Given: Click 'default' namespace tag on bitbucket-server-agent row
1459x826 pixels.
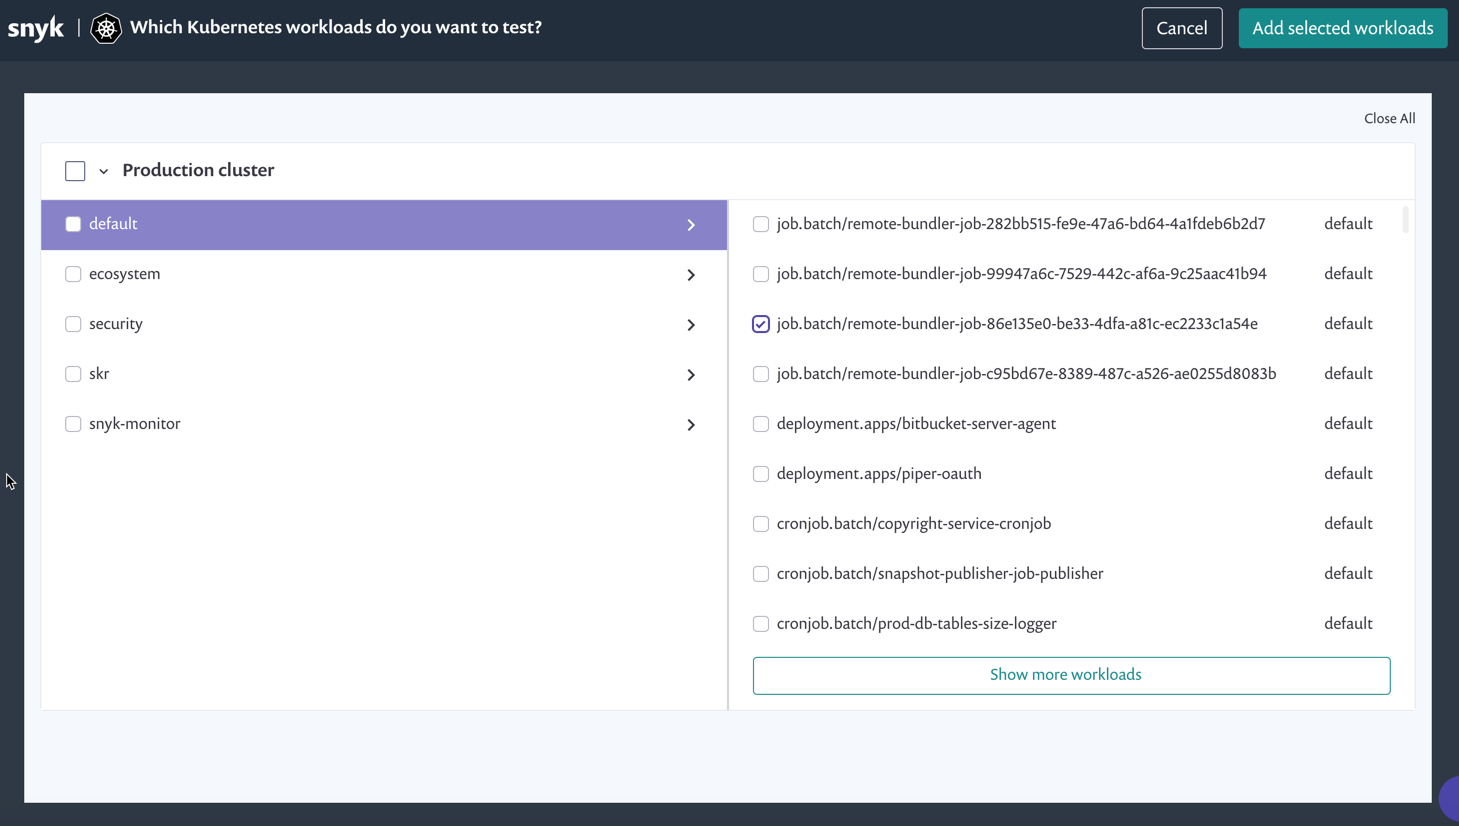Looking at the screenshot, I should coord(1348,424).
